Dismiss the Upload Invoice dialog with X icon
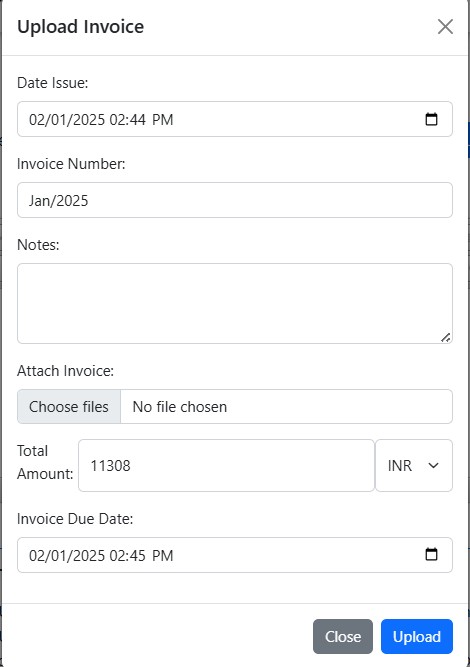Screen dimensions: 470x667 pos(445,27)
